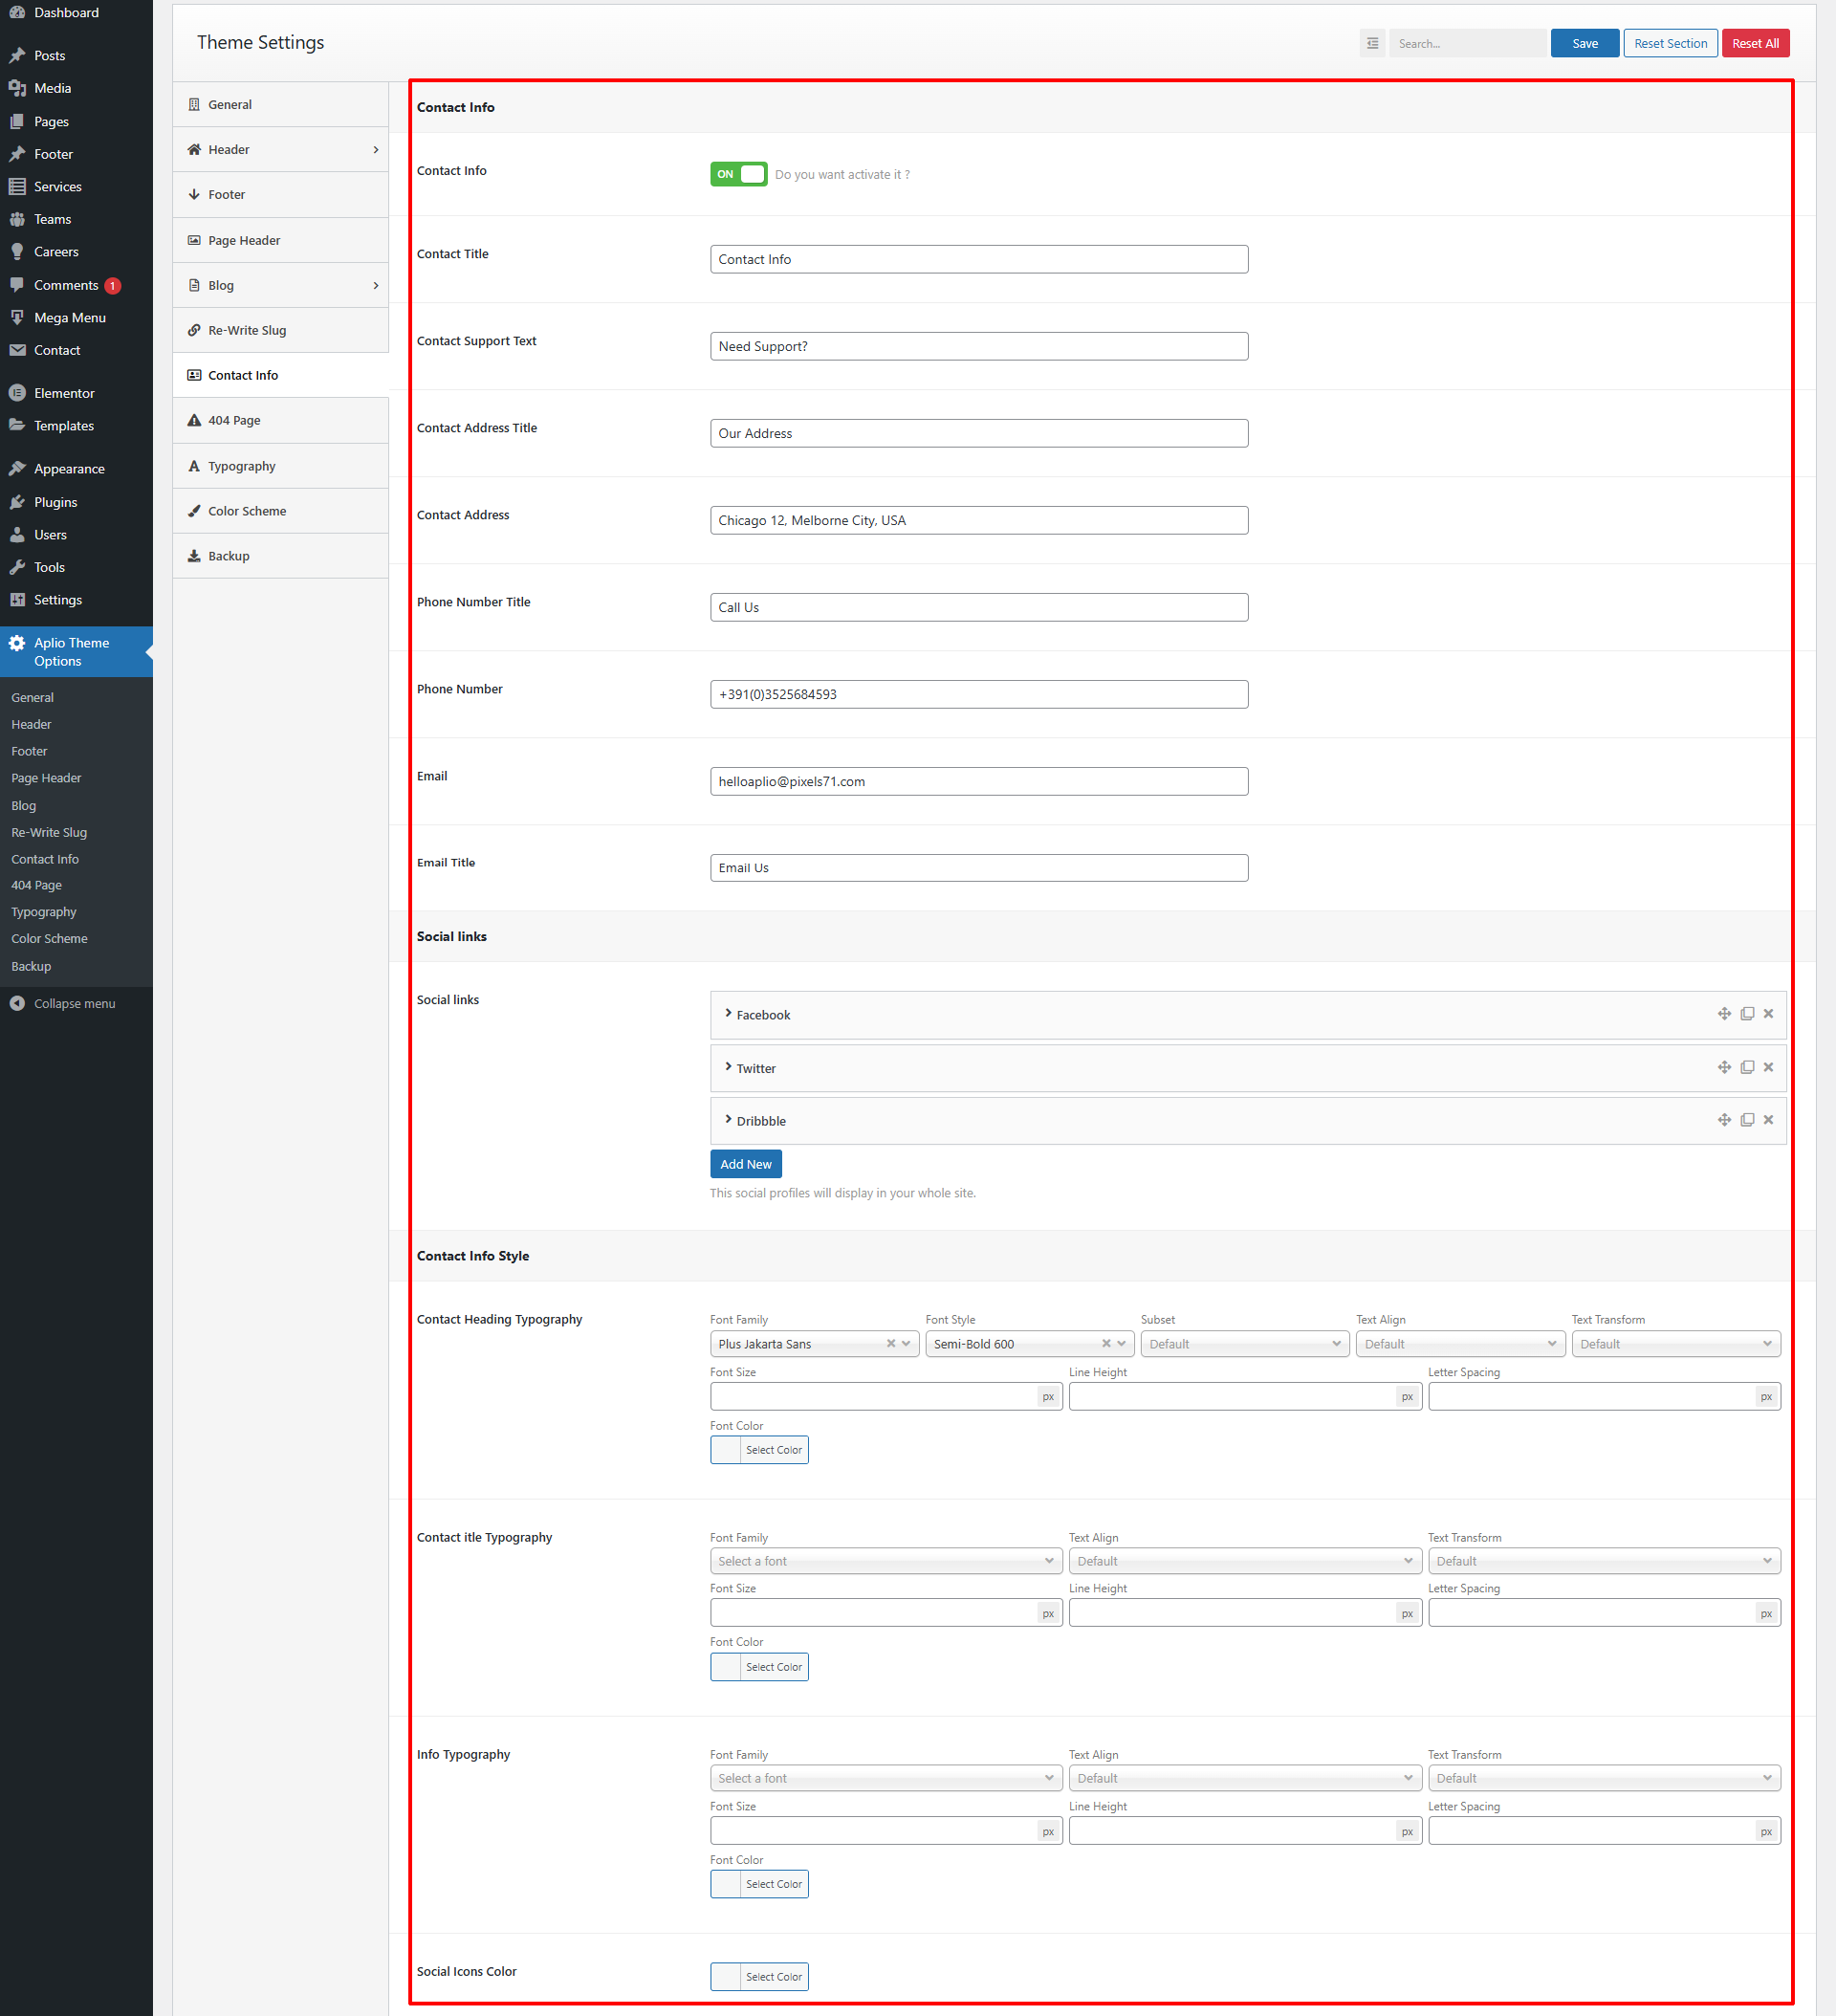Expand the Dribbble social link entry

(x=729, y=1119)
